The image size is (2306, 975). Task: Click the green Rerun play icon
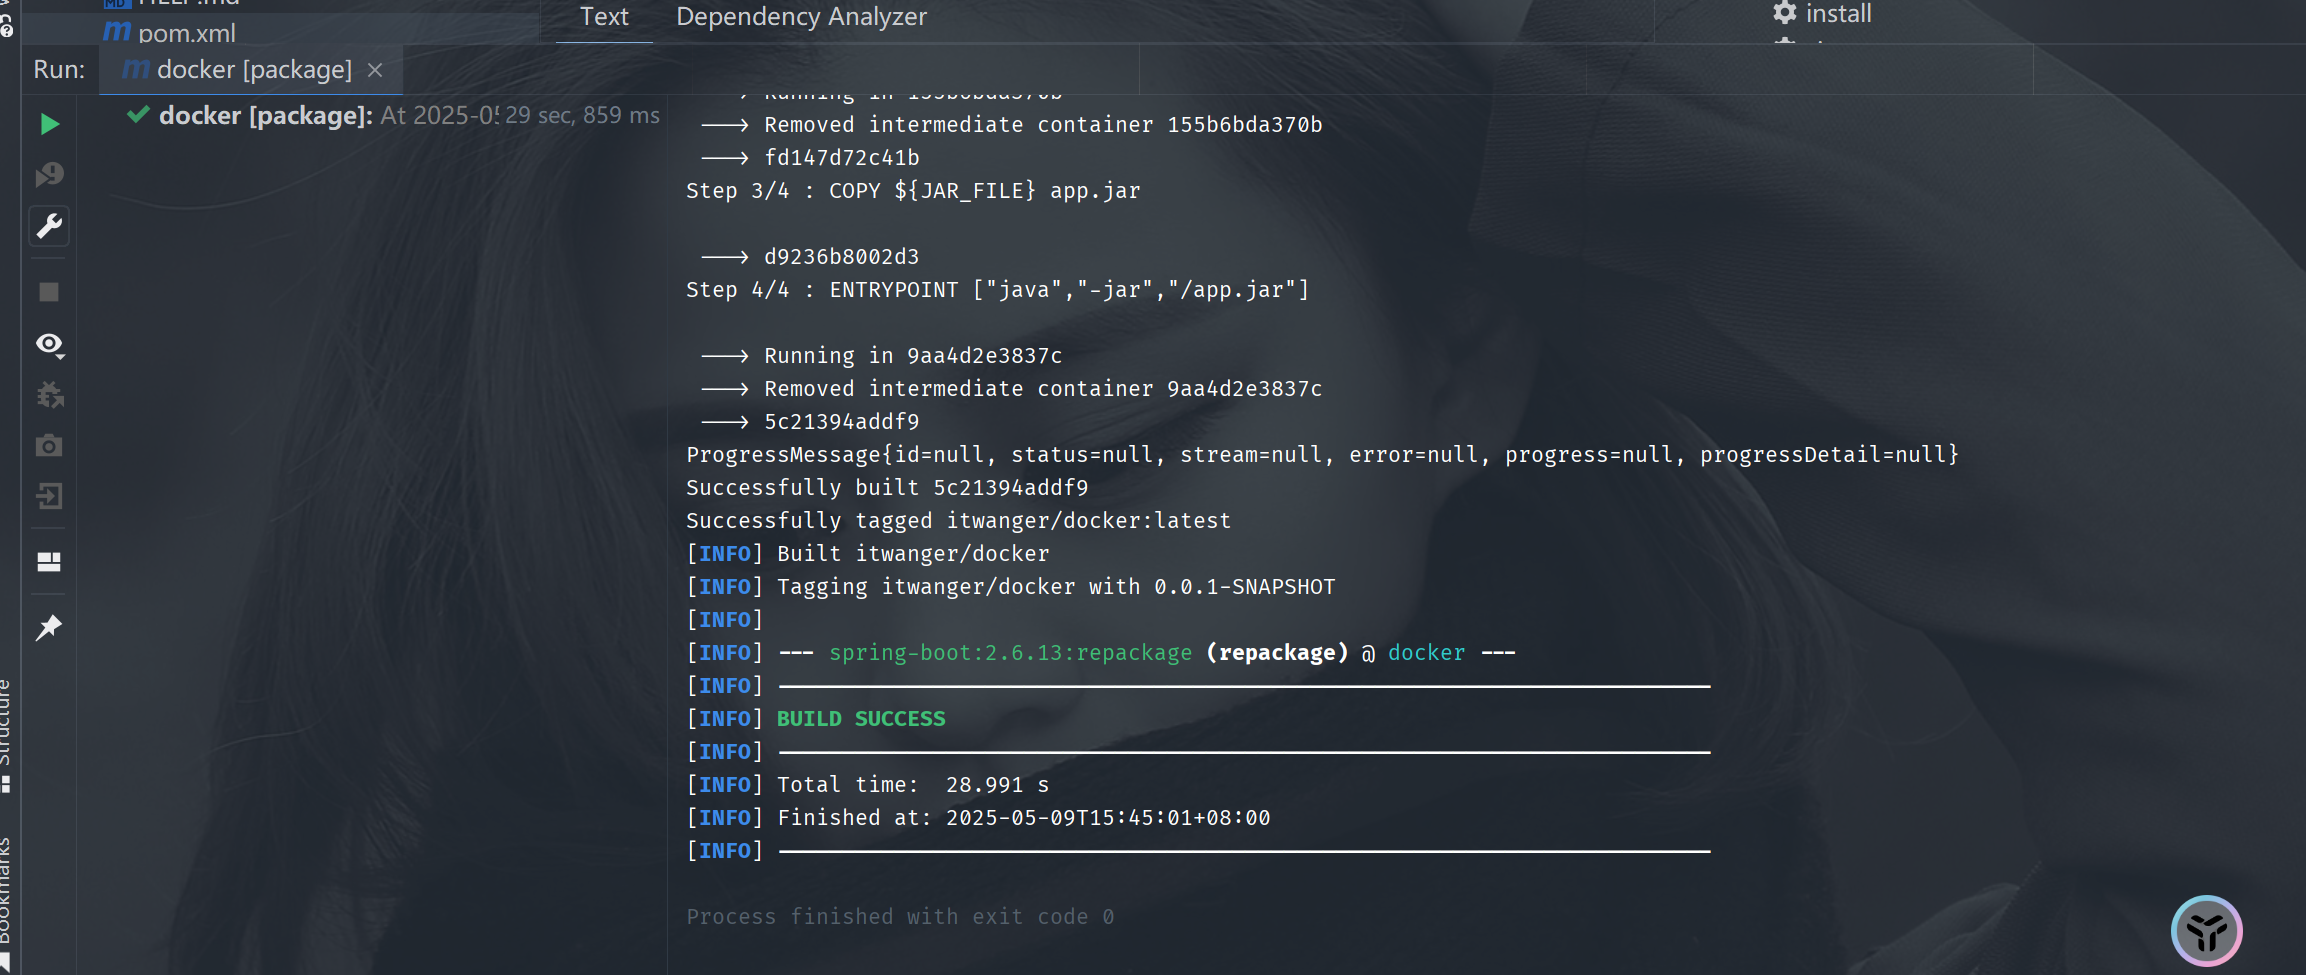(49, 124)
